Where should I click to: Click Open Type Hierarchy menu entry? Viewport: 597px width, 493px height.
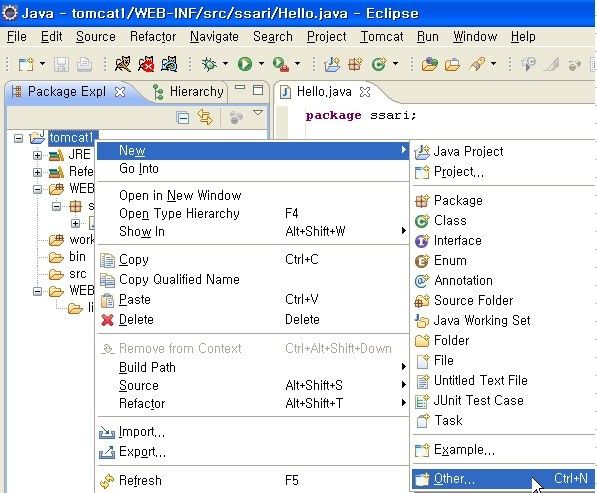click(253, 214)
